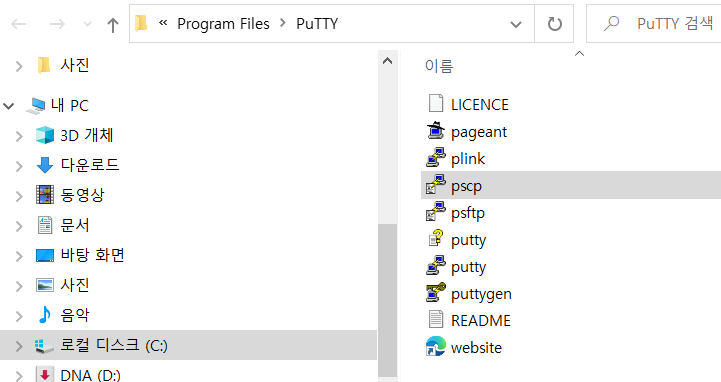This screenshot has height=382, width=721.
Task: Click the DNA (D:) drive icon
Action: pos(45,375)
